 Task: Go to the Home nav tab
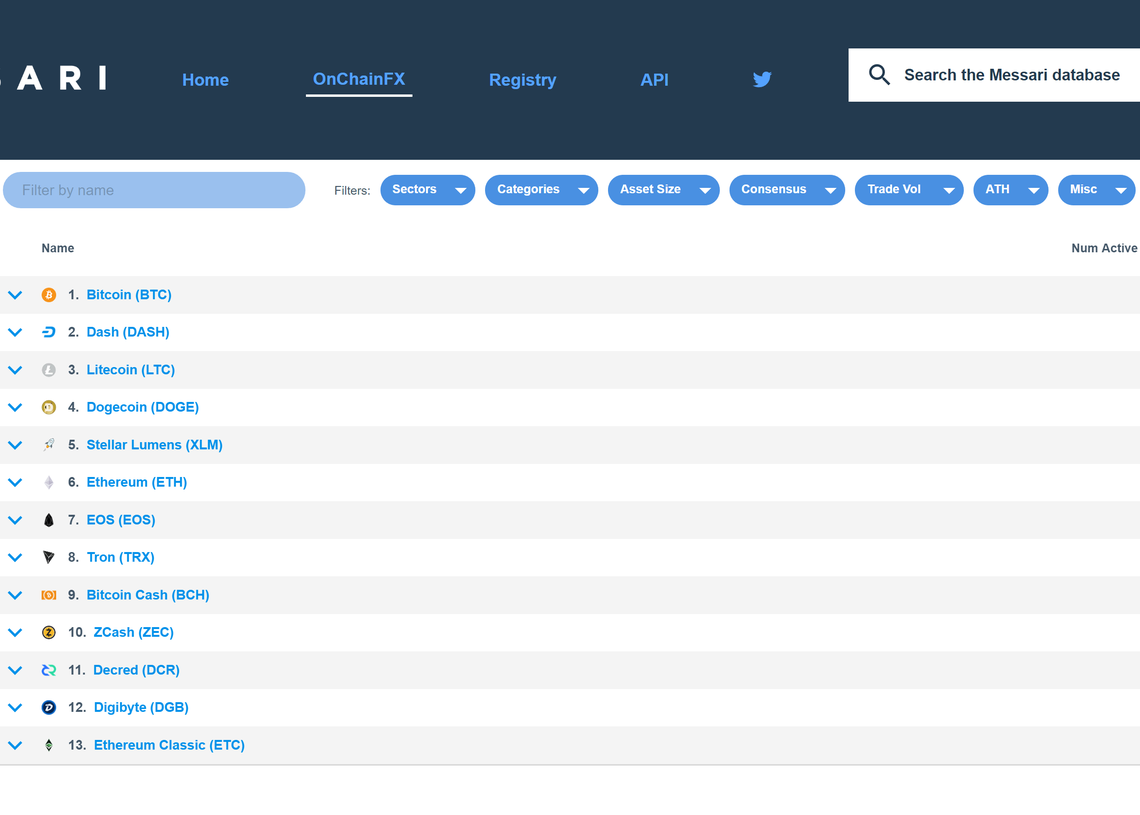point(205,80)
